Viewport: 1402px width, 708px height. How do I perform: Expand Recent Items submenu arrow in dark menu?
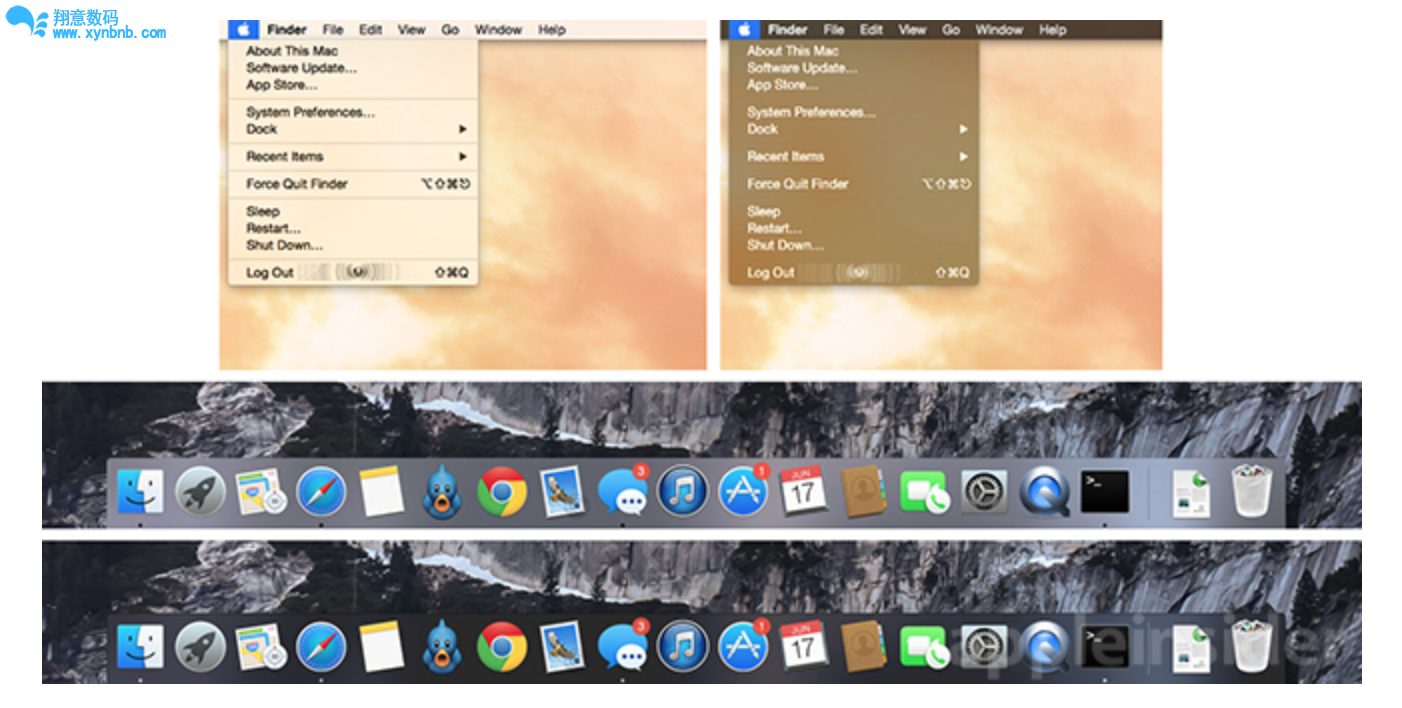click(964, 156)
